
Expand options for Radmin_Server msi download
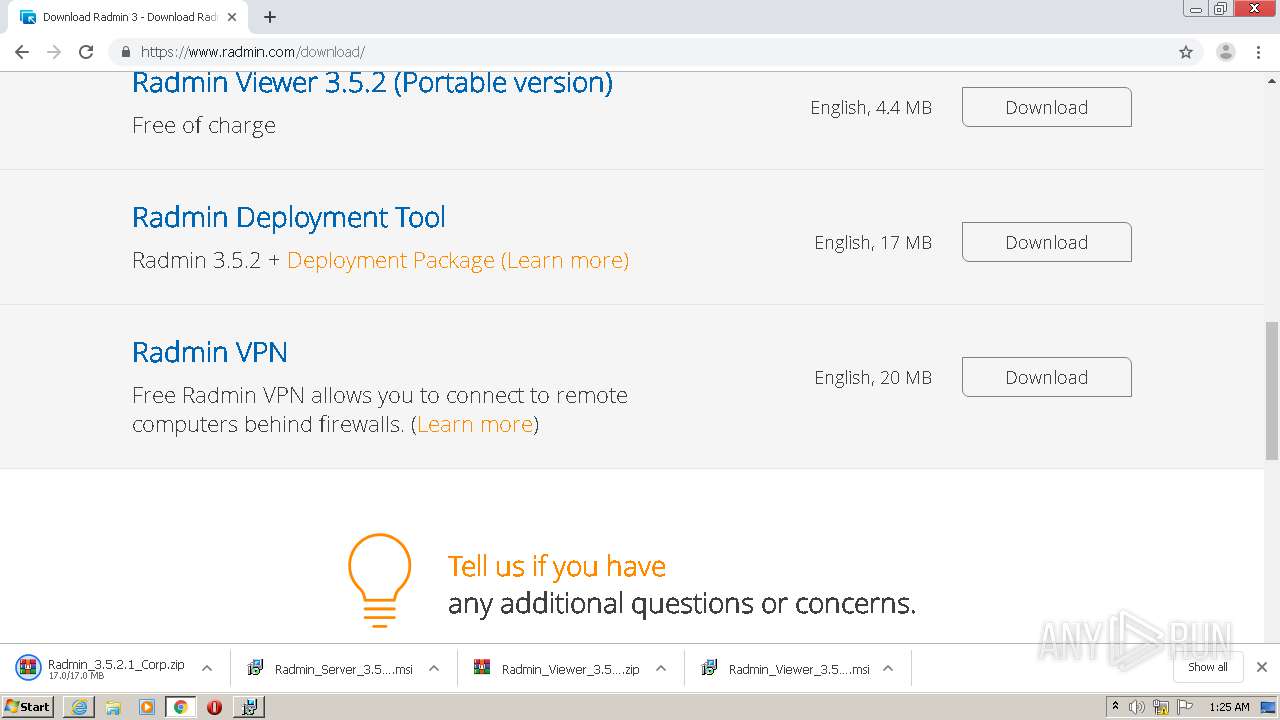[434, 668]
